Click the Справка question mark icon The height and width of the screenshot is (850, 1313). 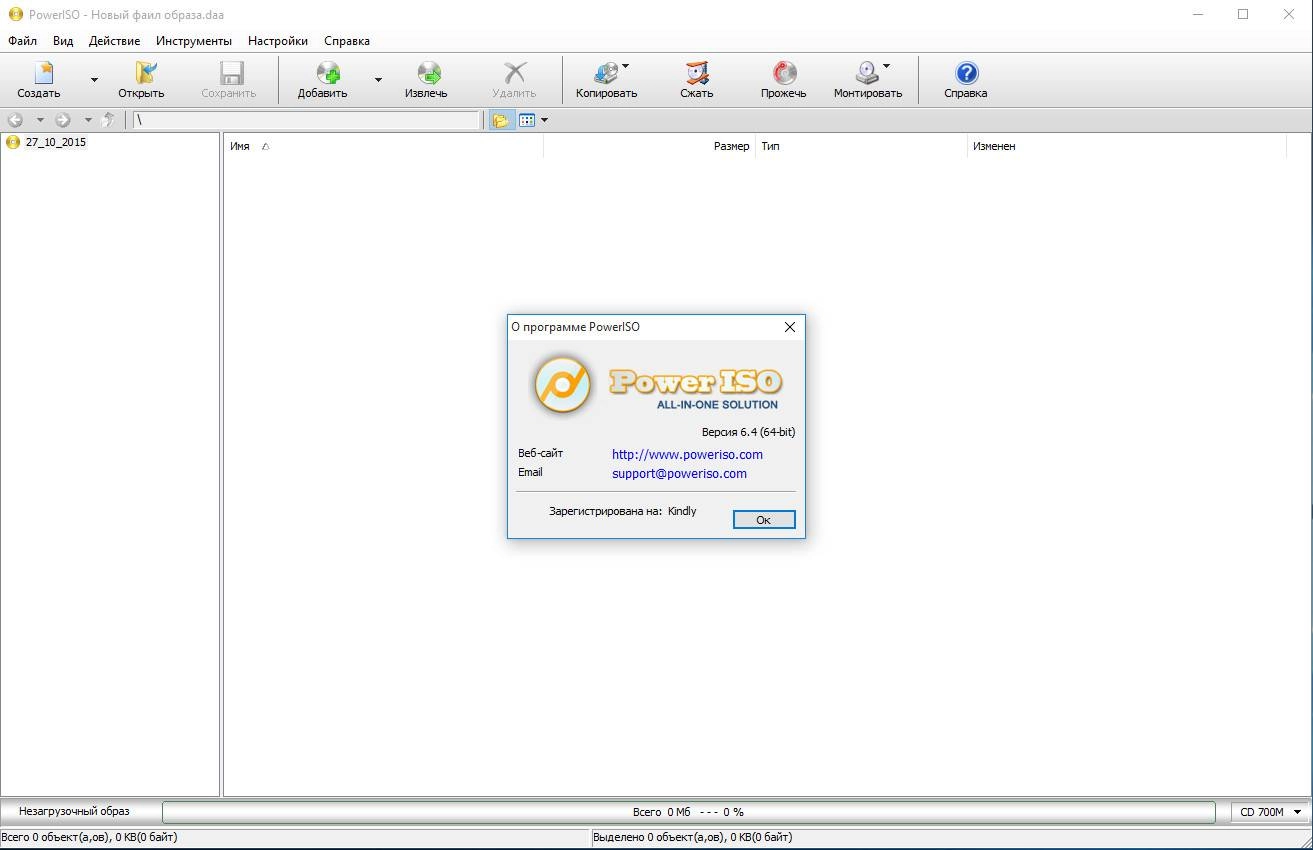[x=967, y=73]
